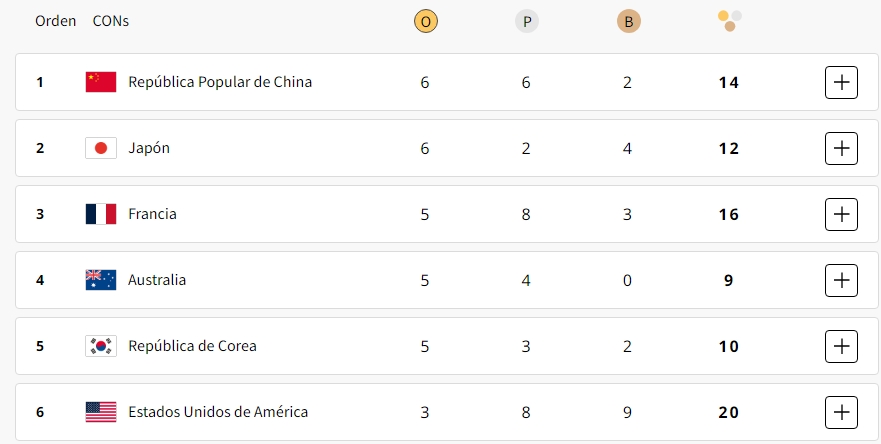881x444 pixels.
Task: Expand República de Corea row
Action: point(841,346)
